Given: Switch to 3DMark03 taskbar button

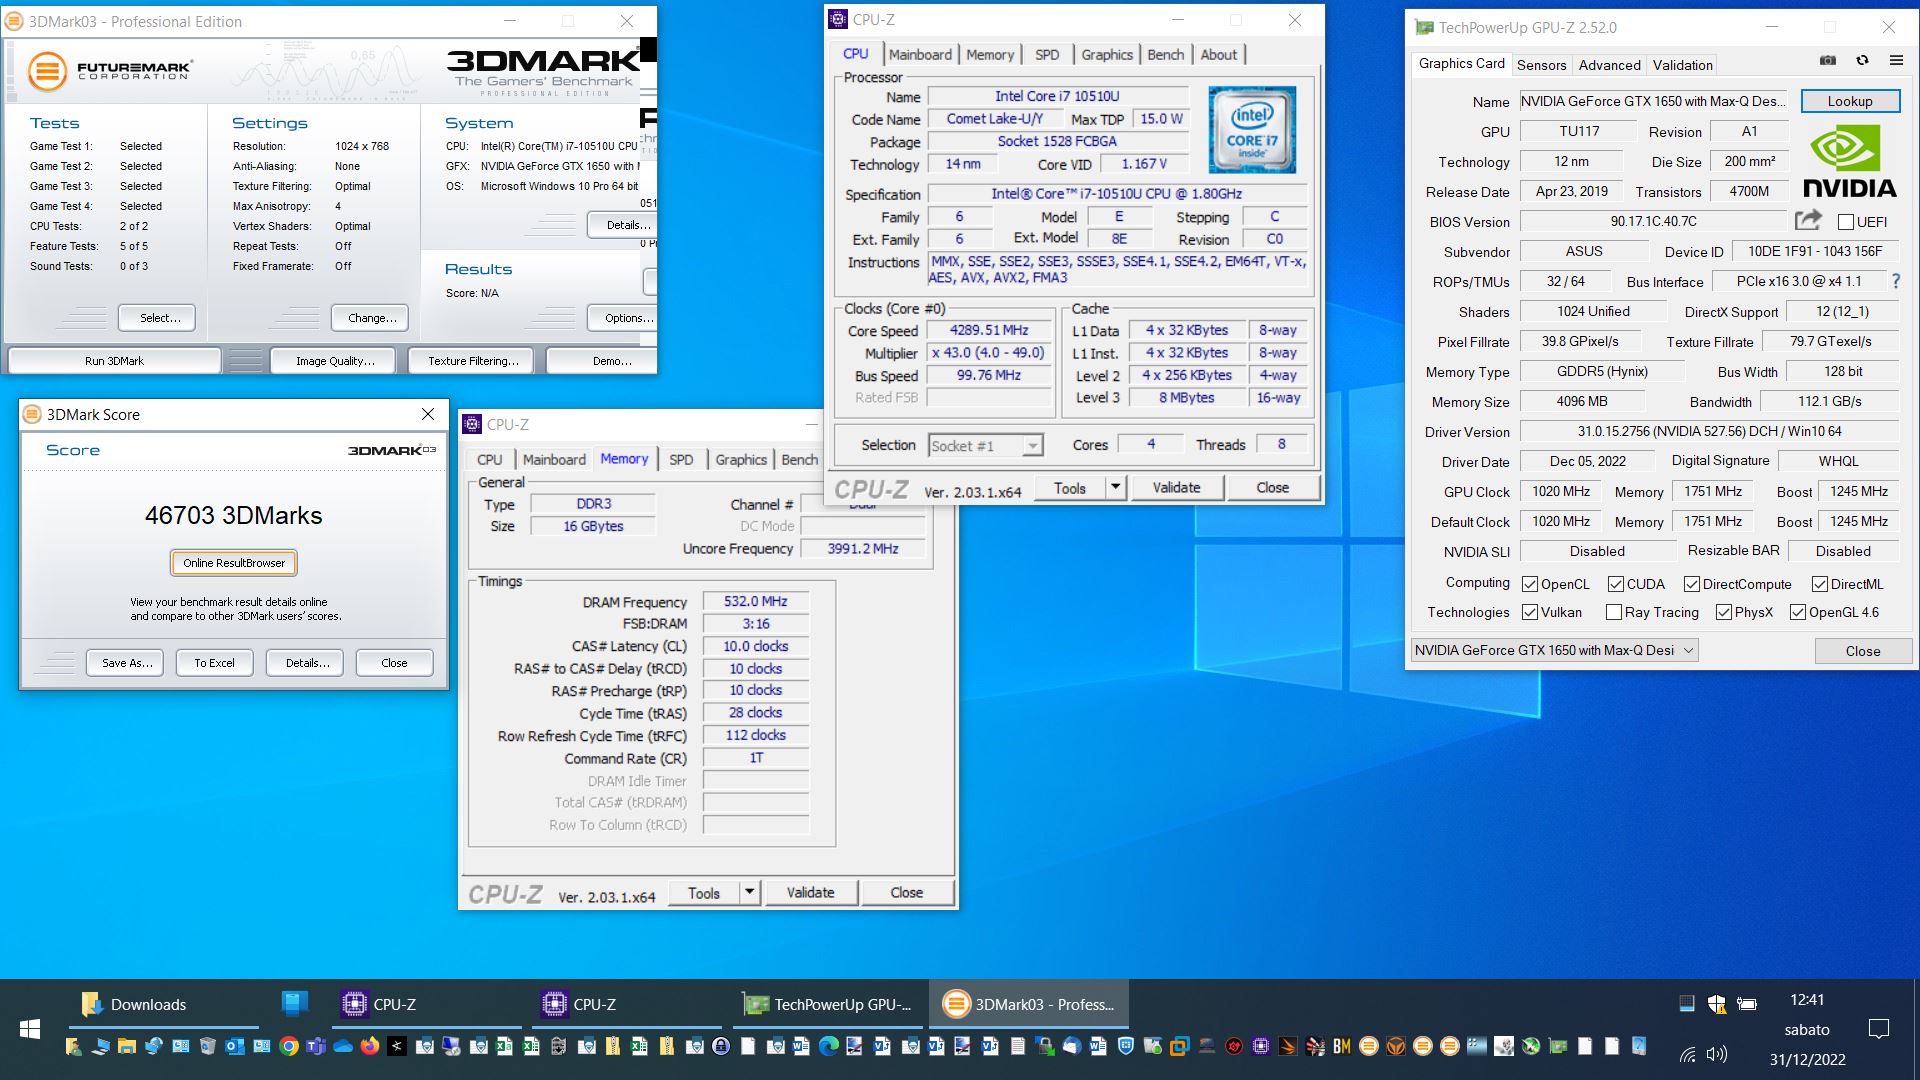Looking at the screenshot, I should pyautogui.click(x=1029, y=1004).
